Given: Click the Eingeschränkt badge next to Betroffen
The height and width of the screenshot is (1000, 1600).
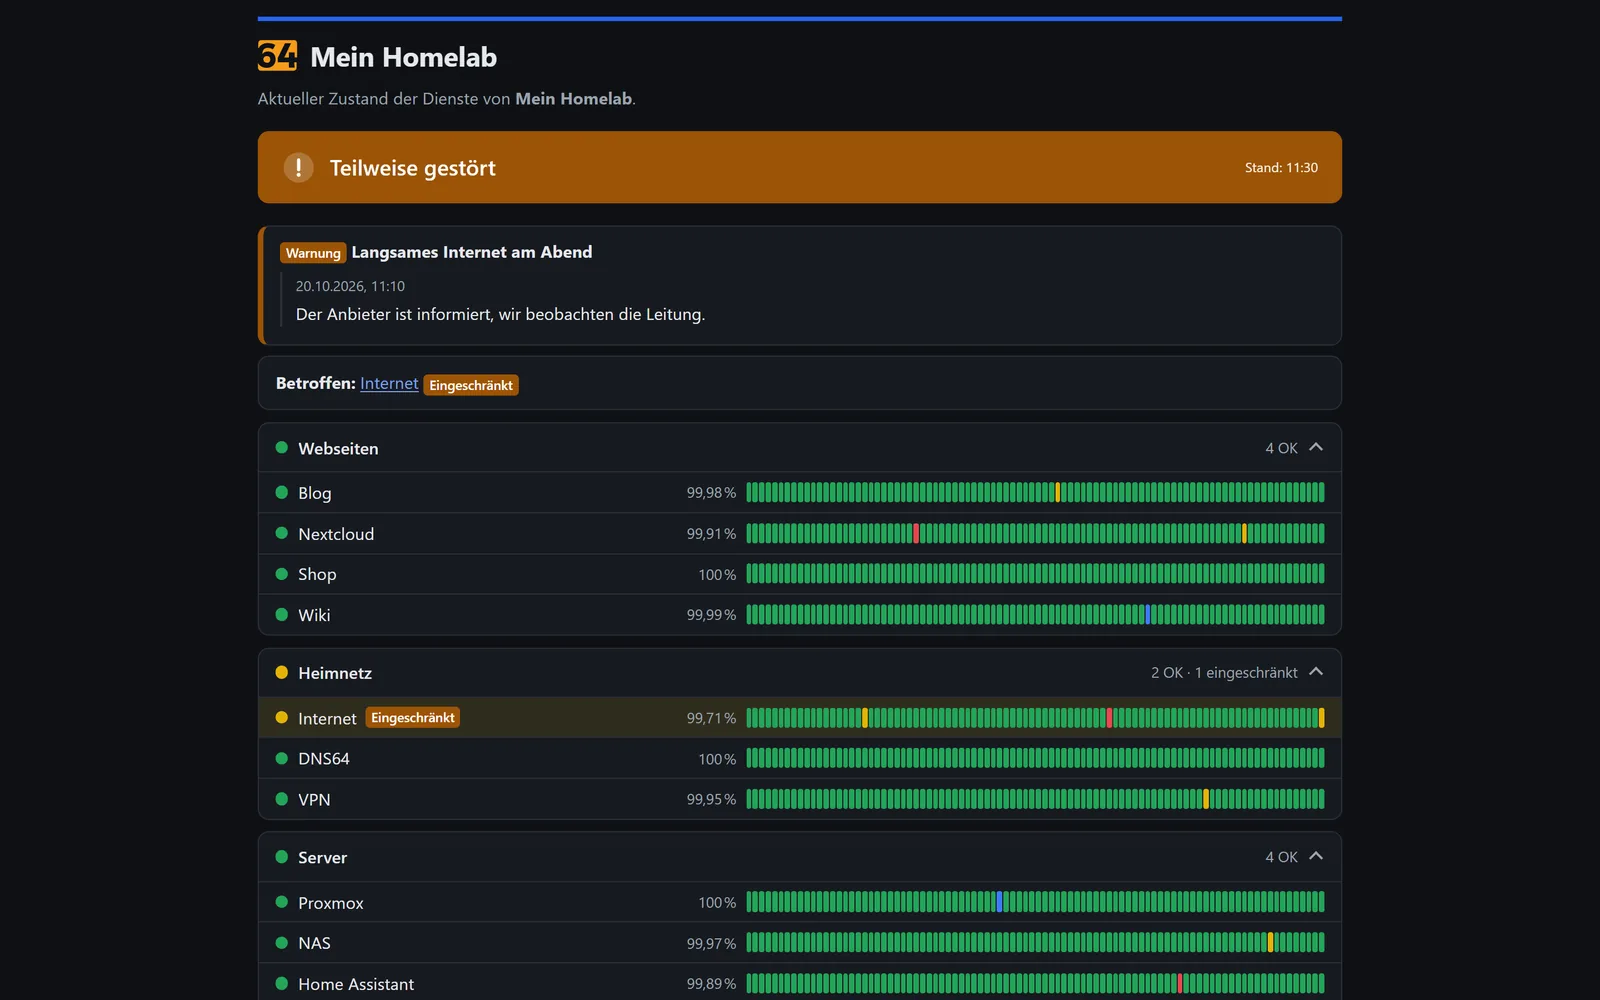Looking at the screenshot, I should [x=471, y=385].
